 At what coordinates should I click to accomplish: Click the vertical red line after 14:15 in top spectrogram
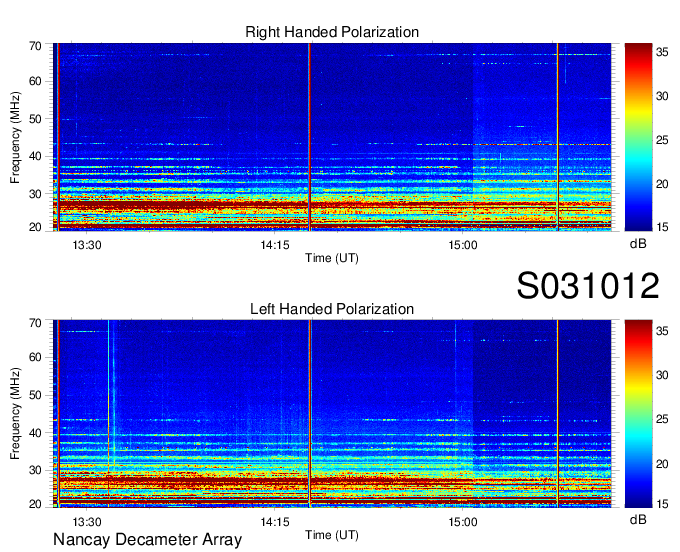pos(310,137)
